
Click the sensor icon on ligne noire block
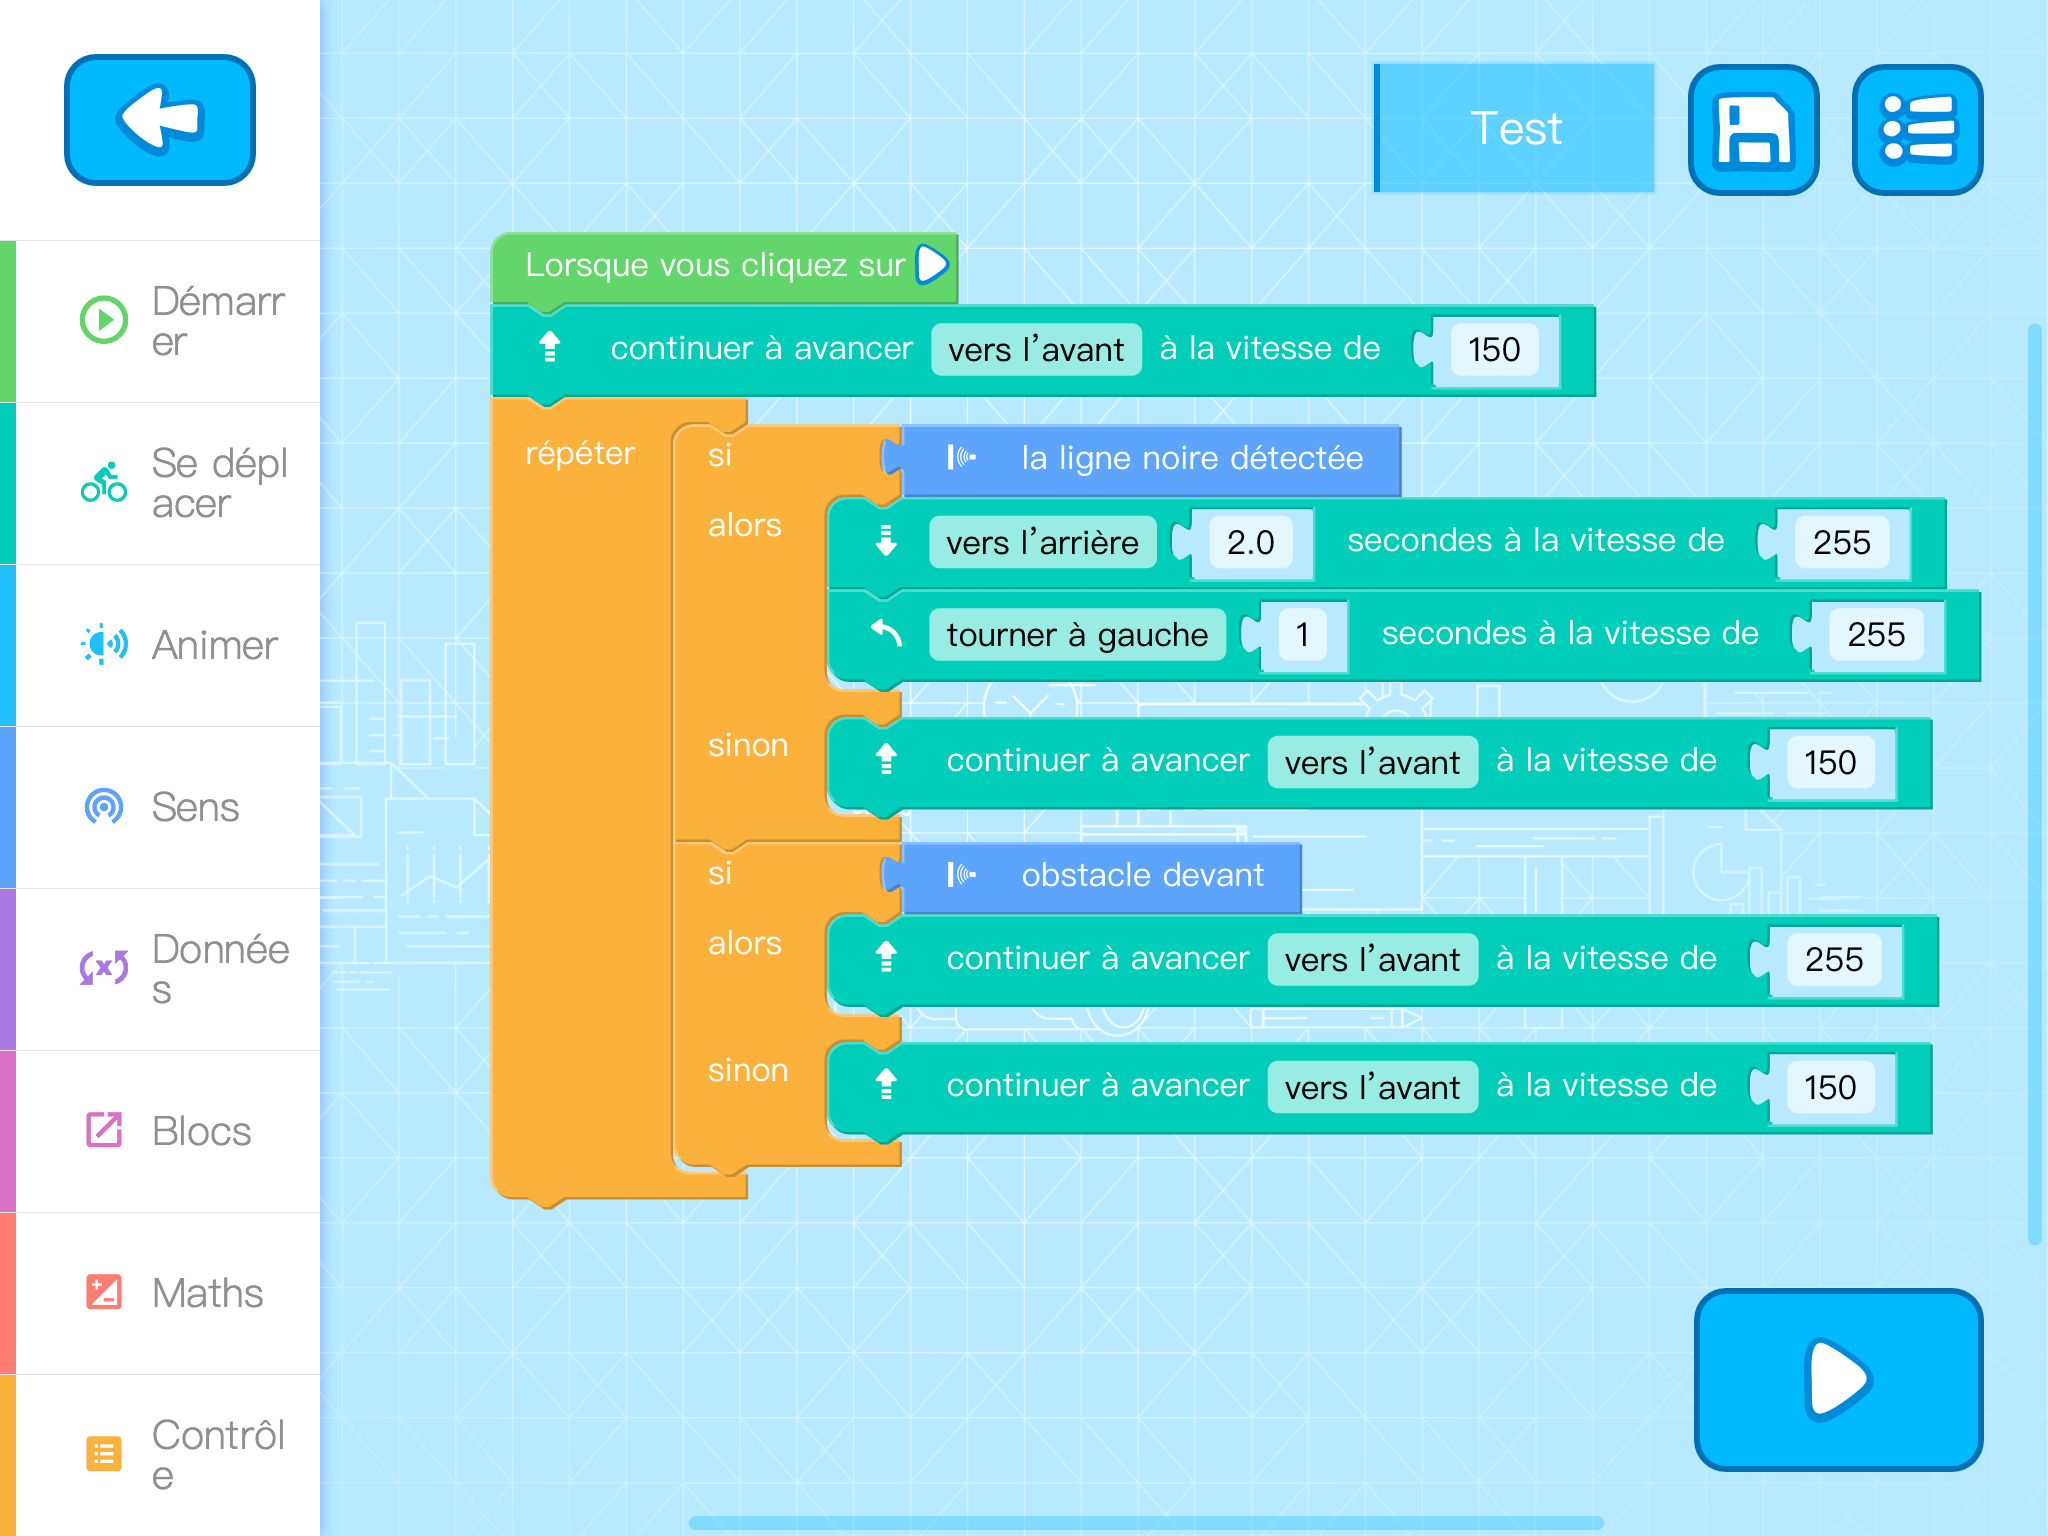coord(961,458)
